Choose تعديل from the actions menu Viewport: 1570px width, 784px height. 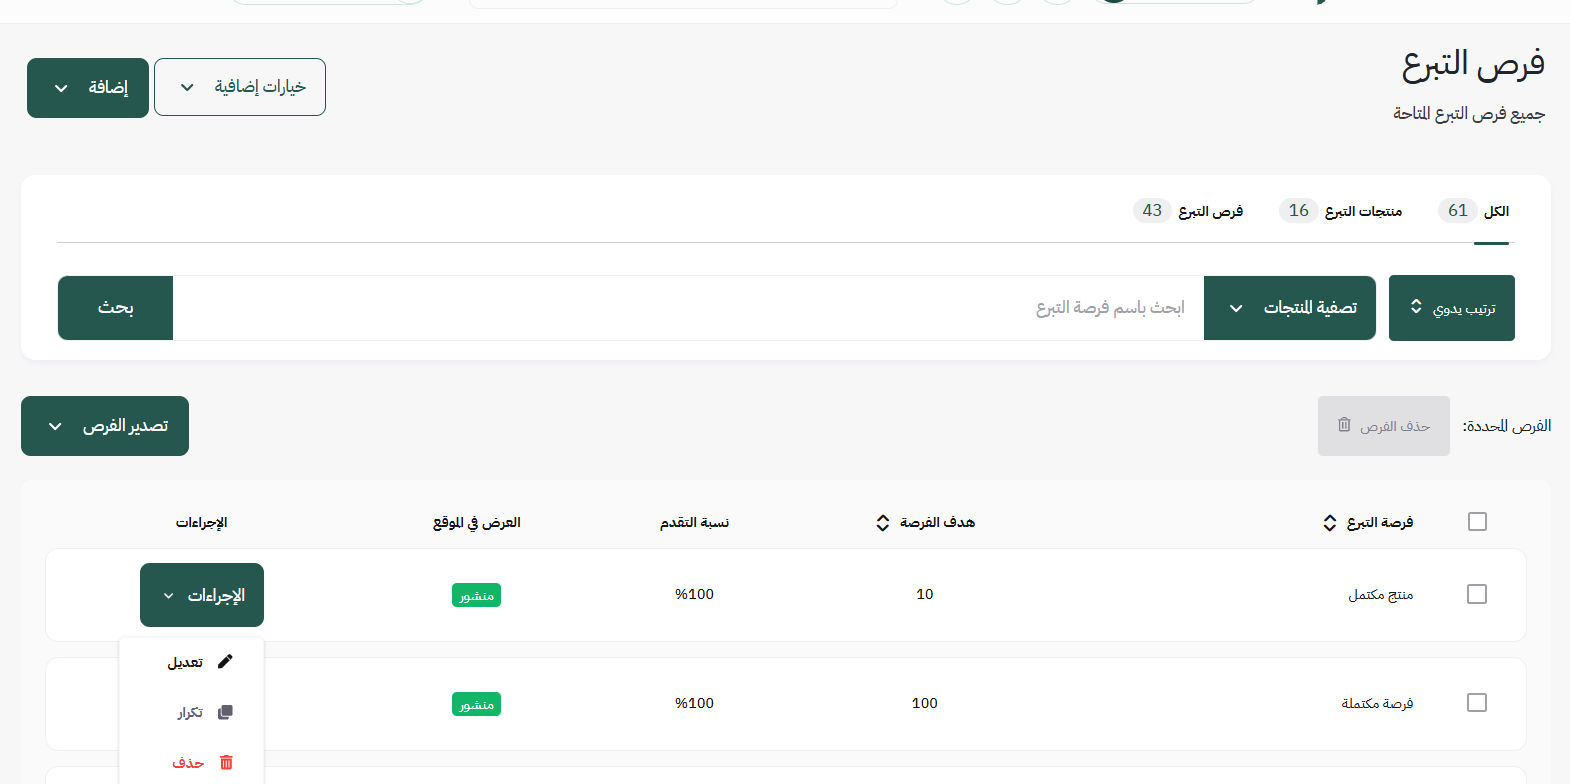click(x=192, y=662)
